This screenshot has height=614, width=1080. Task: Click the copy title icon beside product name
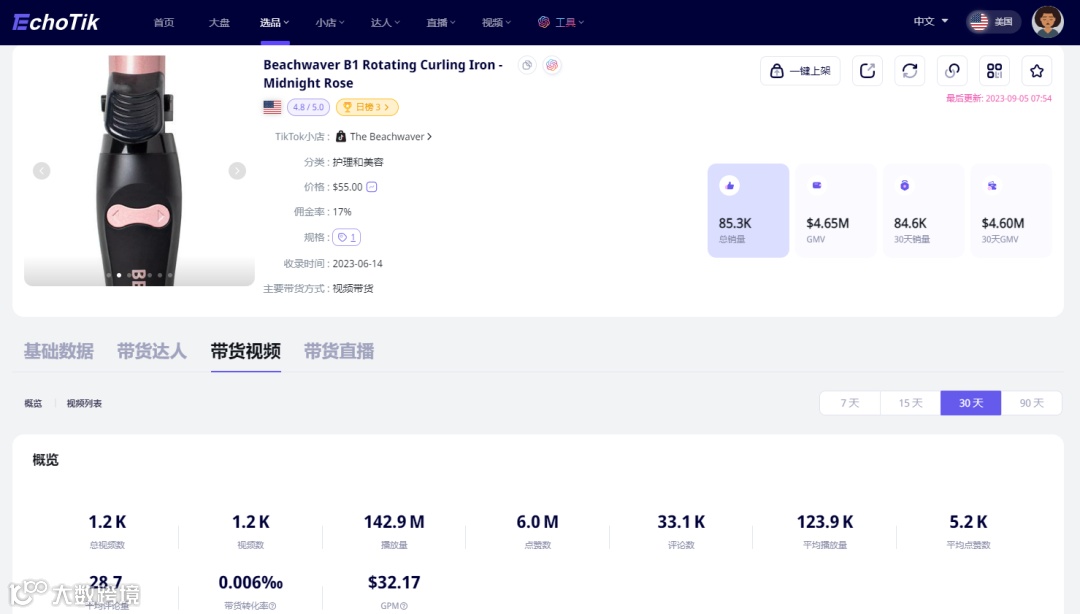point(527,65)
